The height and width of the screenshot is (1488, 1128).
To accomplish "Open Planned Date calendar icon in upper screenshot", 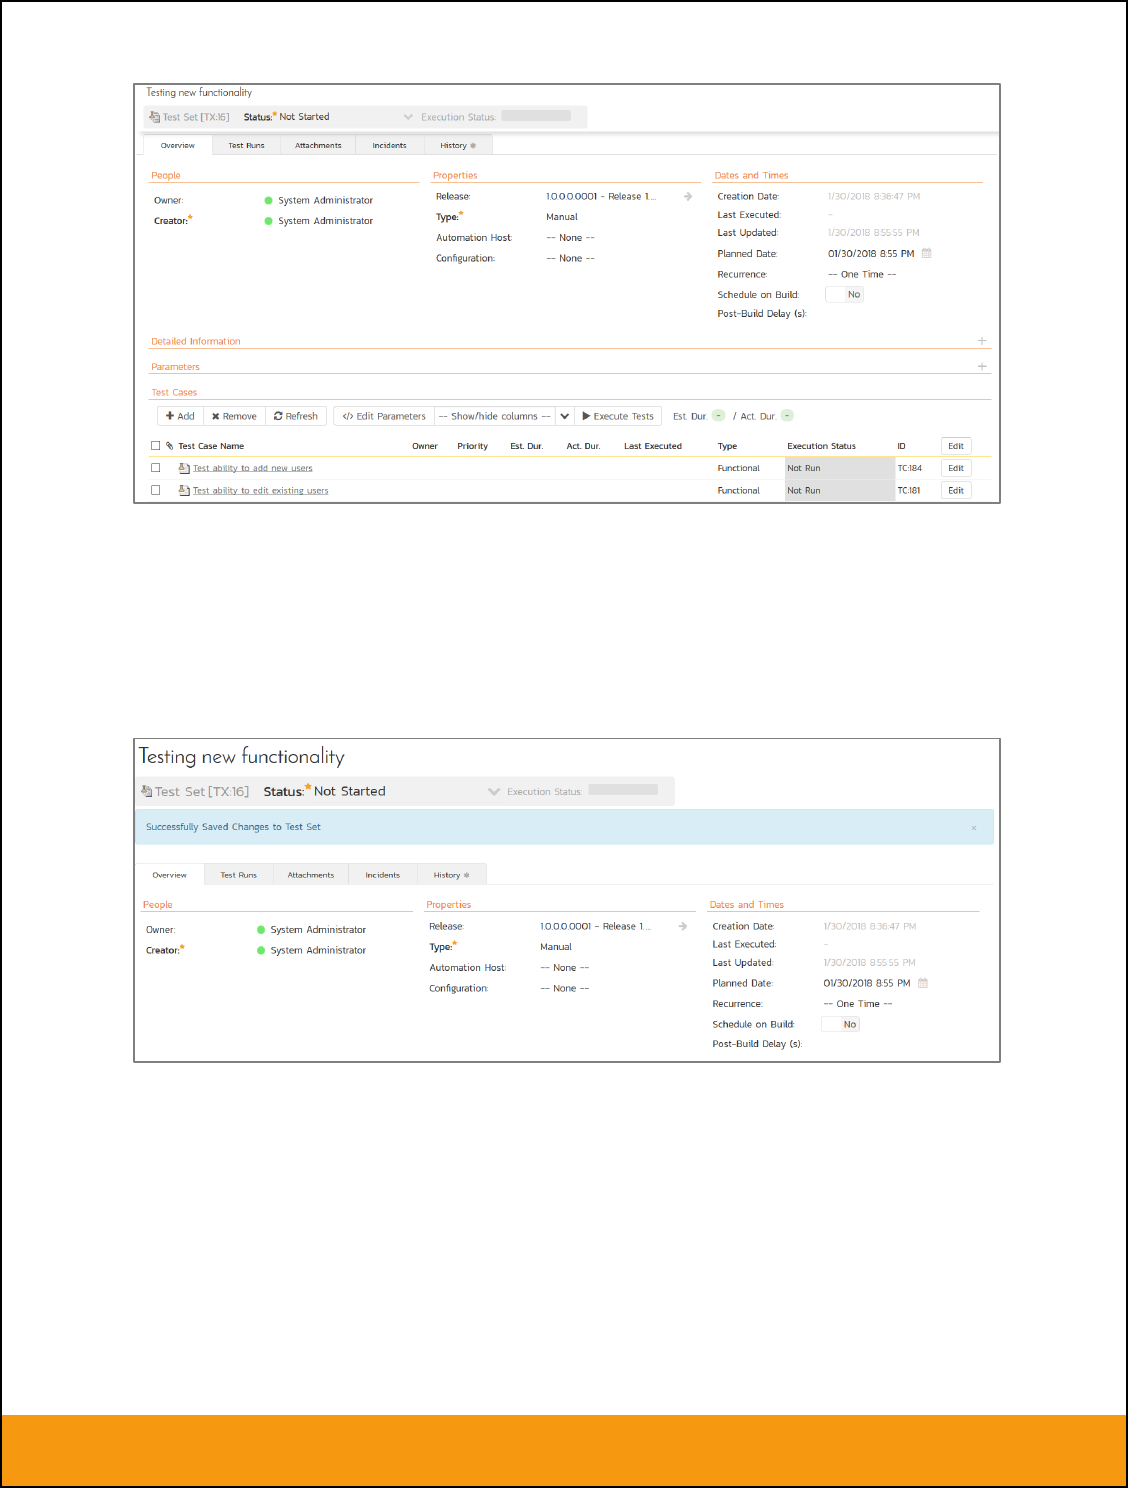I will click(927, 253).
